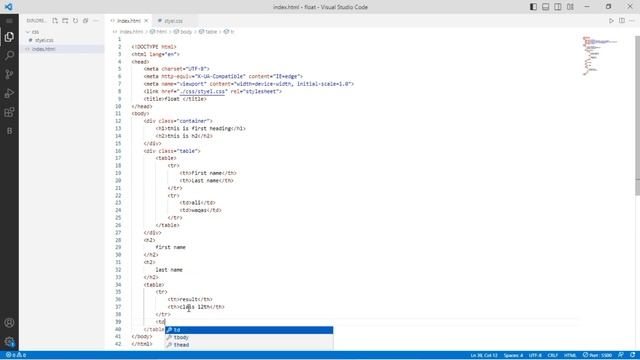Open editor more actions ellipsis

632,20
